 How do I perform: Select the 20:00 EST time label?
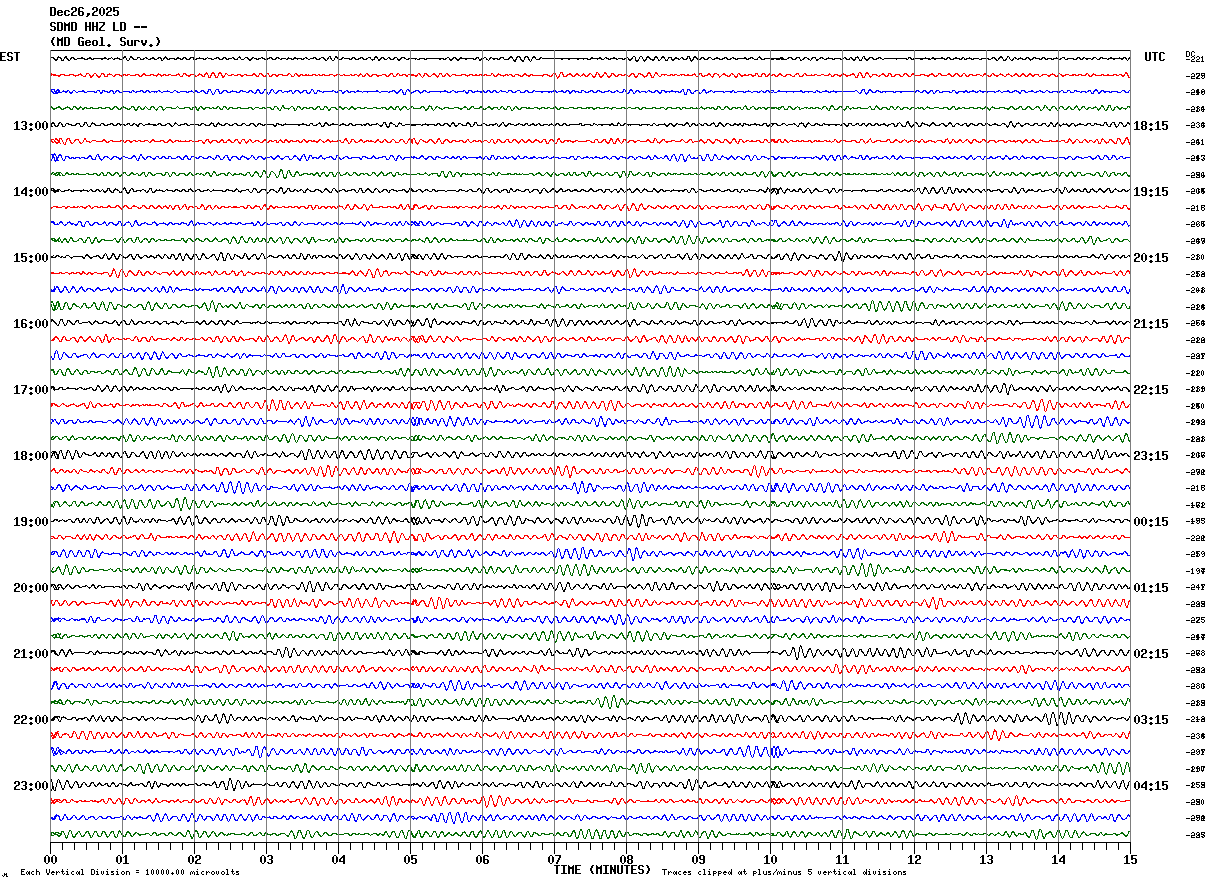click(x=31, y=588)
